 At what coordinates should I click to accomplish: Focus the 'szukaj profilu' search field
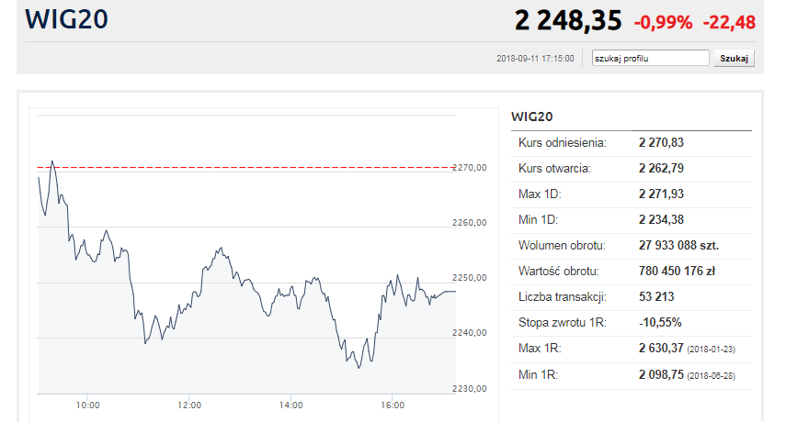[x=650, y=58]
